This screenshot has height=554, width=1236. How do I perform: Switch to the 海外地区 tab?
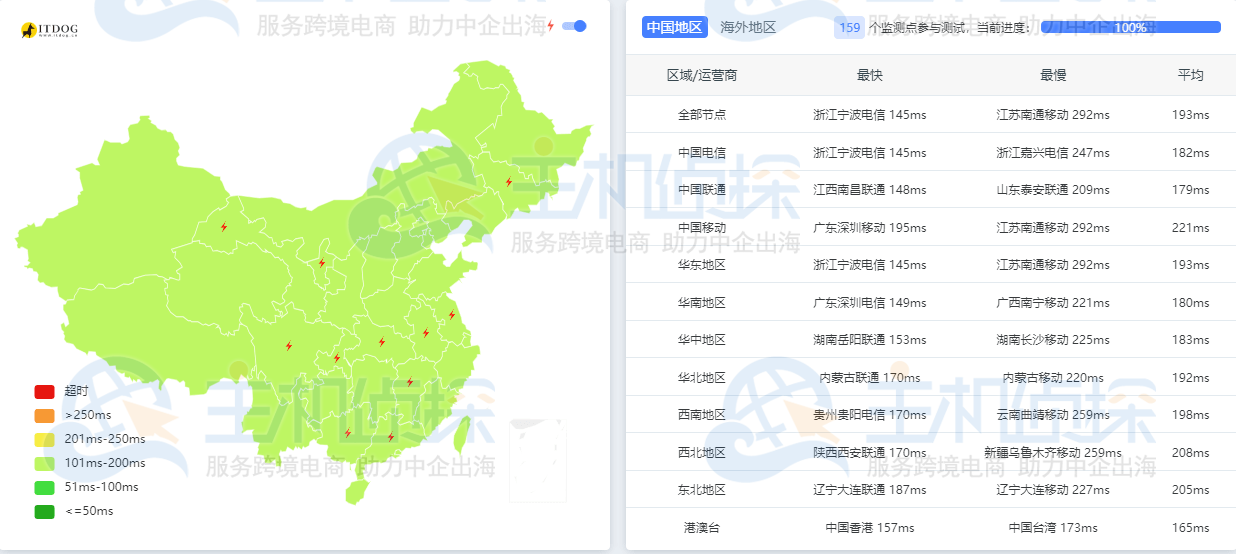pos(748,28)
